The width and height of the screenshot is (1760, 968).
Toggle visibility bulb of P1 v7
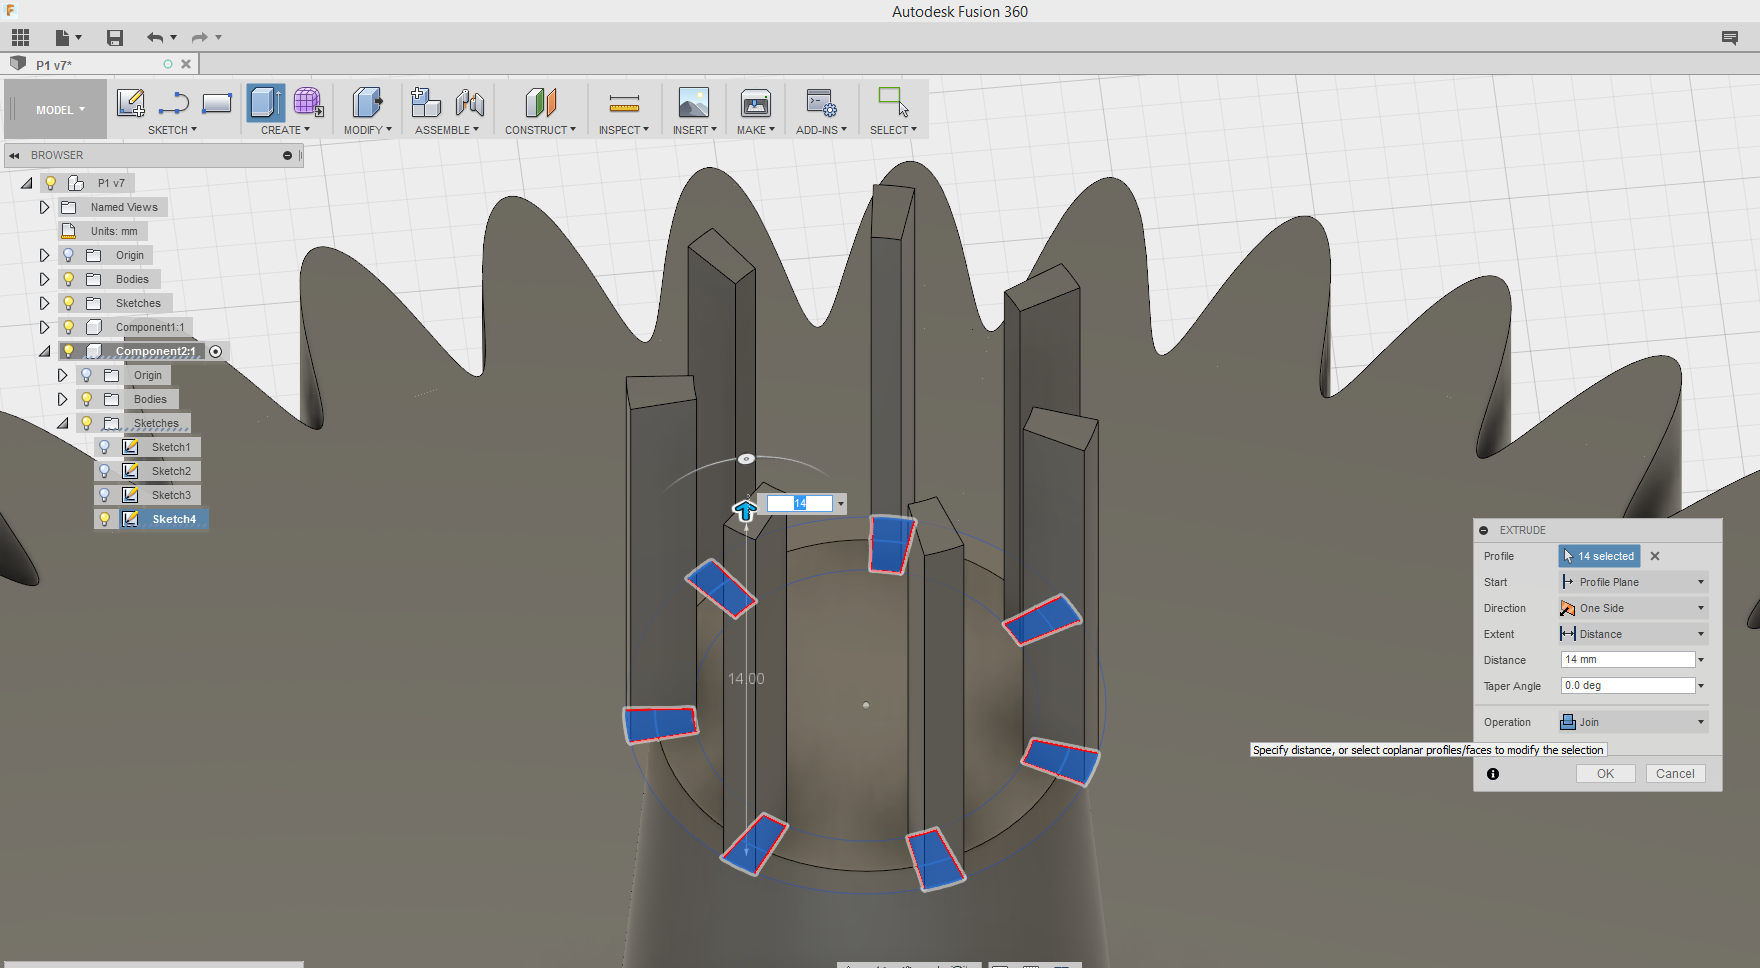coord(50,183)
